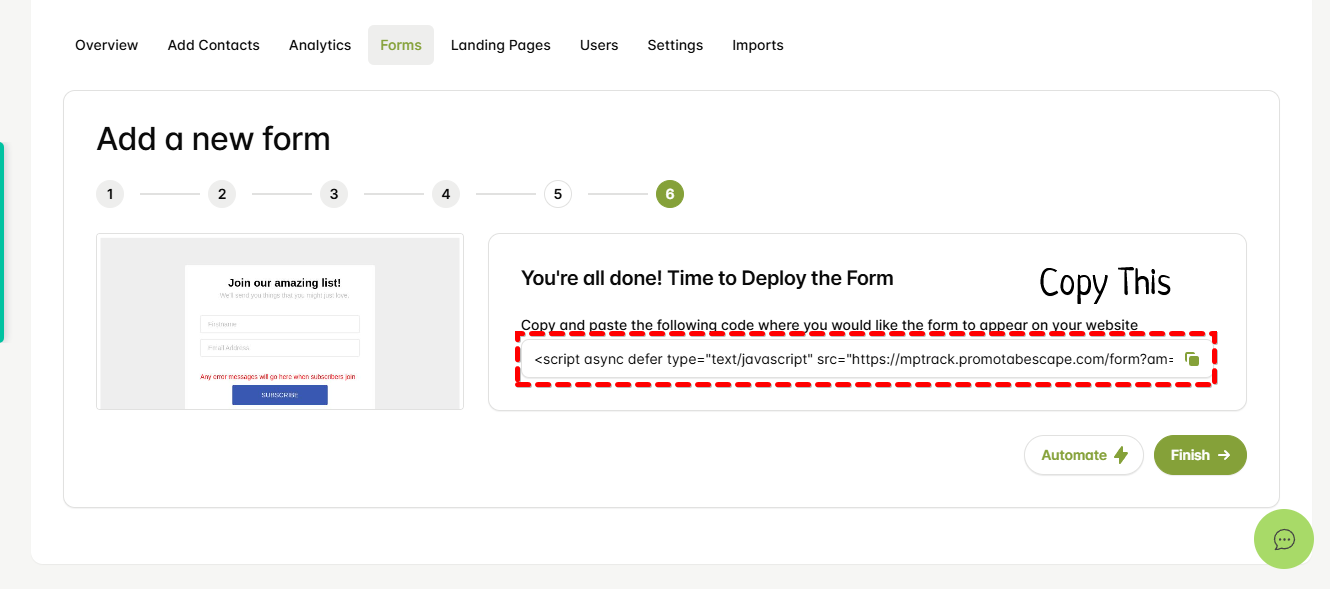
Task: Open the chat support bubble
Action: point(1284,539)
